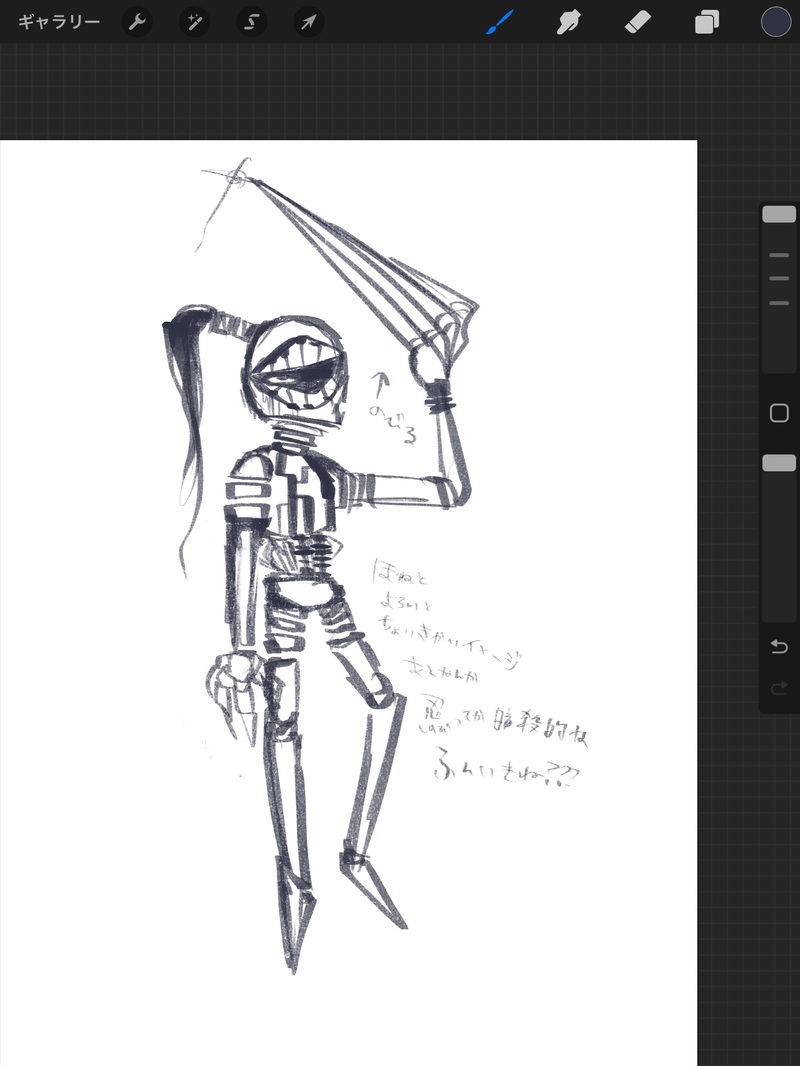Undo the last stroke with the undo arrow

(x=779, y=646)
